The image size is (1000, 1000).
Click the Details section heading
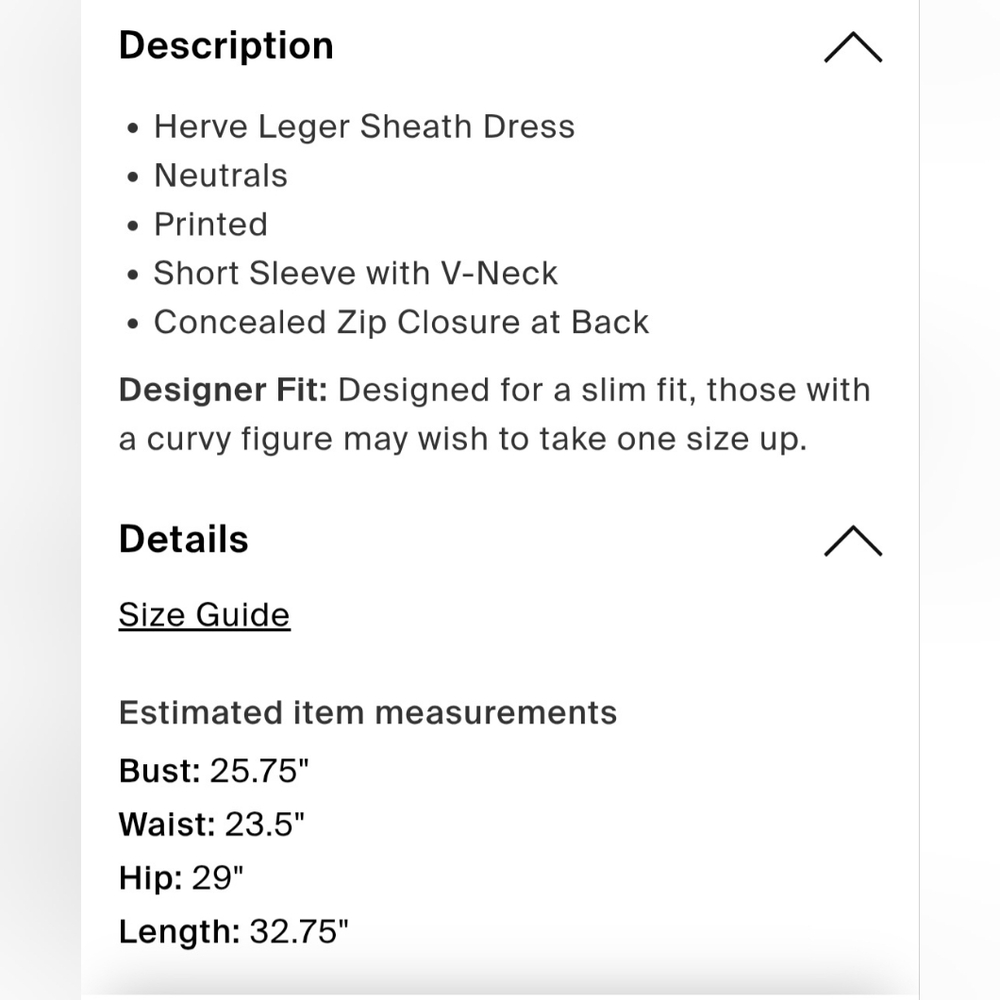click(x=184, y=540)
